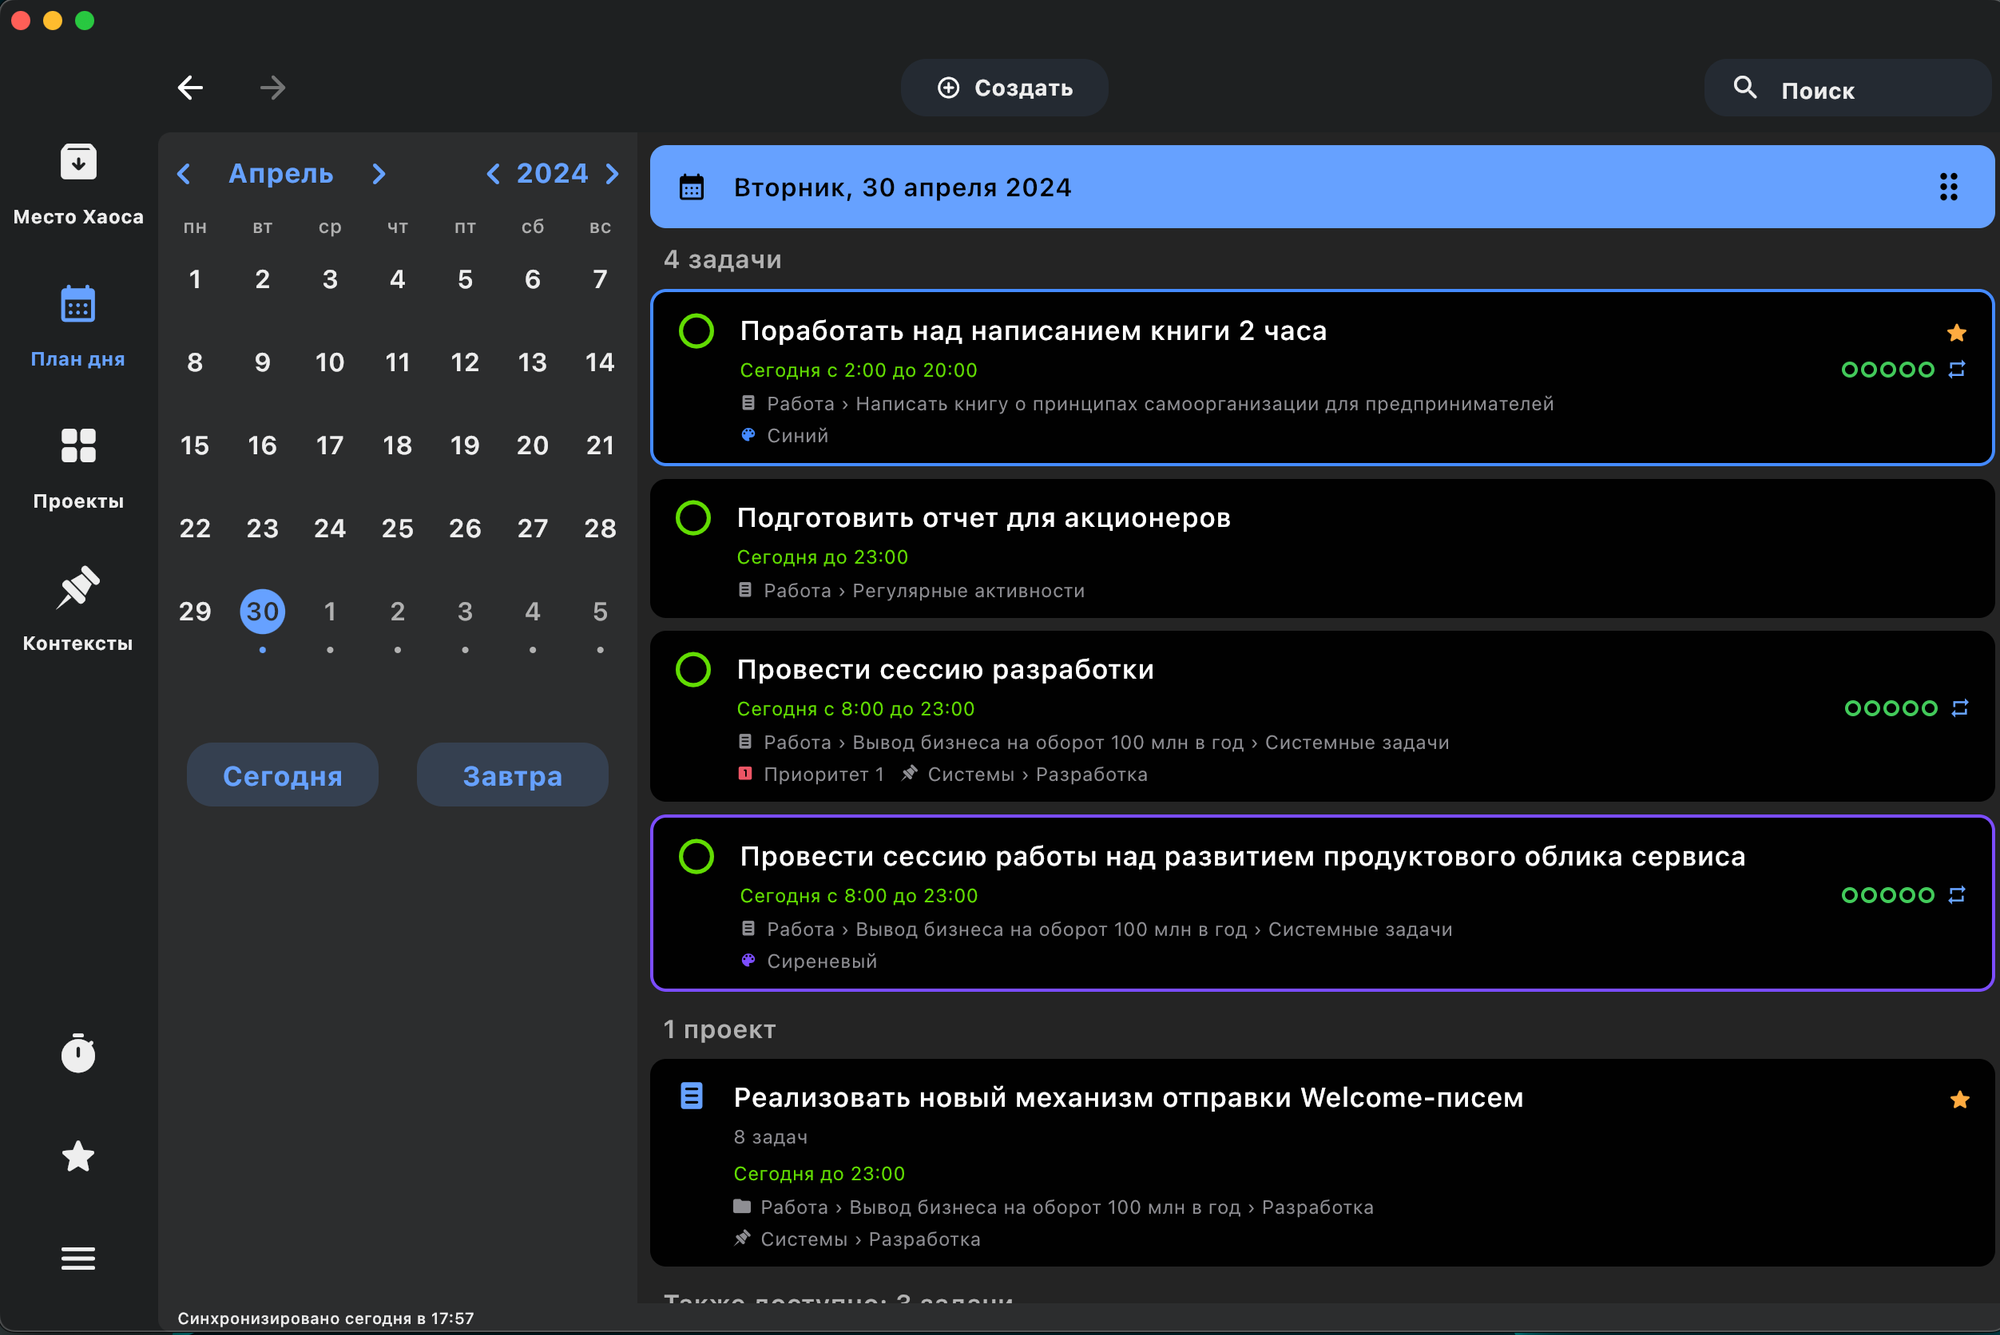Viewport: 2000px width, 1335px height.
Task: Advance to the year after 2024
Action: click(x=613, y=174)
